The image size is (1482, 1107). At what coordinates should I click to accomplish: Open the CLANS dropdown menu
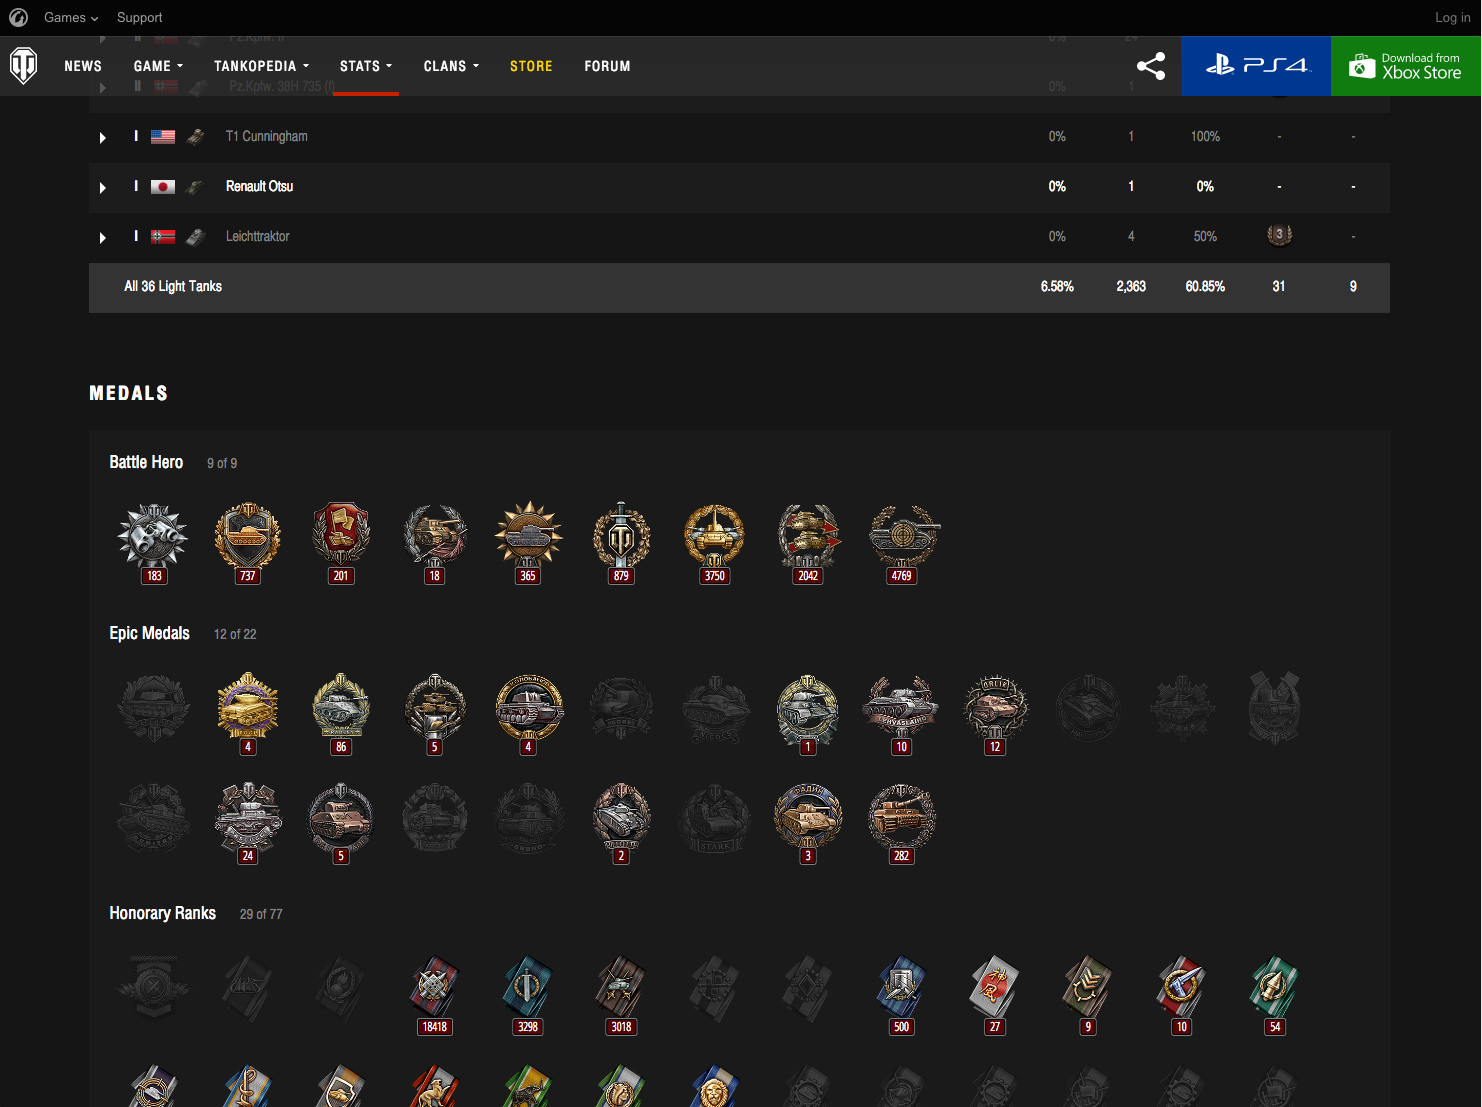451,66
